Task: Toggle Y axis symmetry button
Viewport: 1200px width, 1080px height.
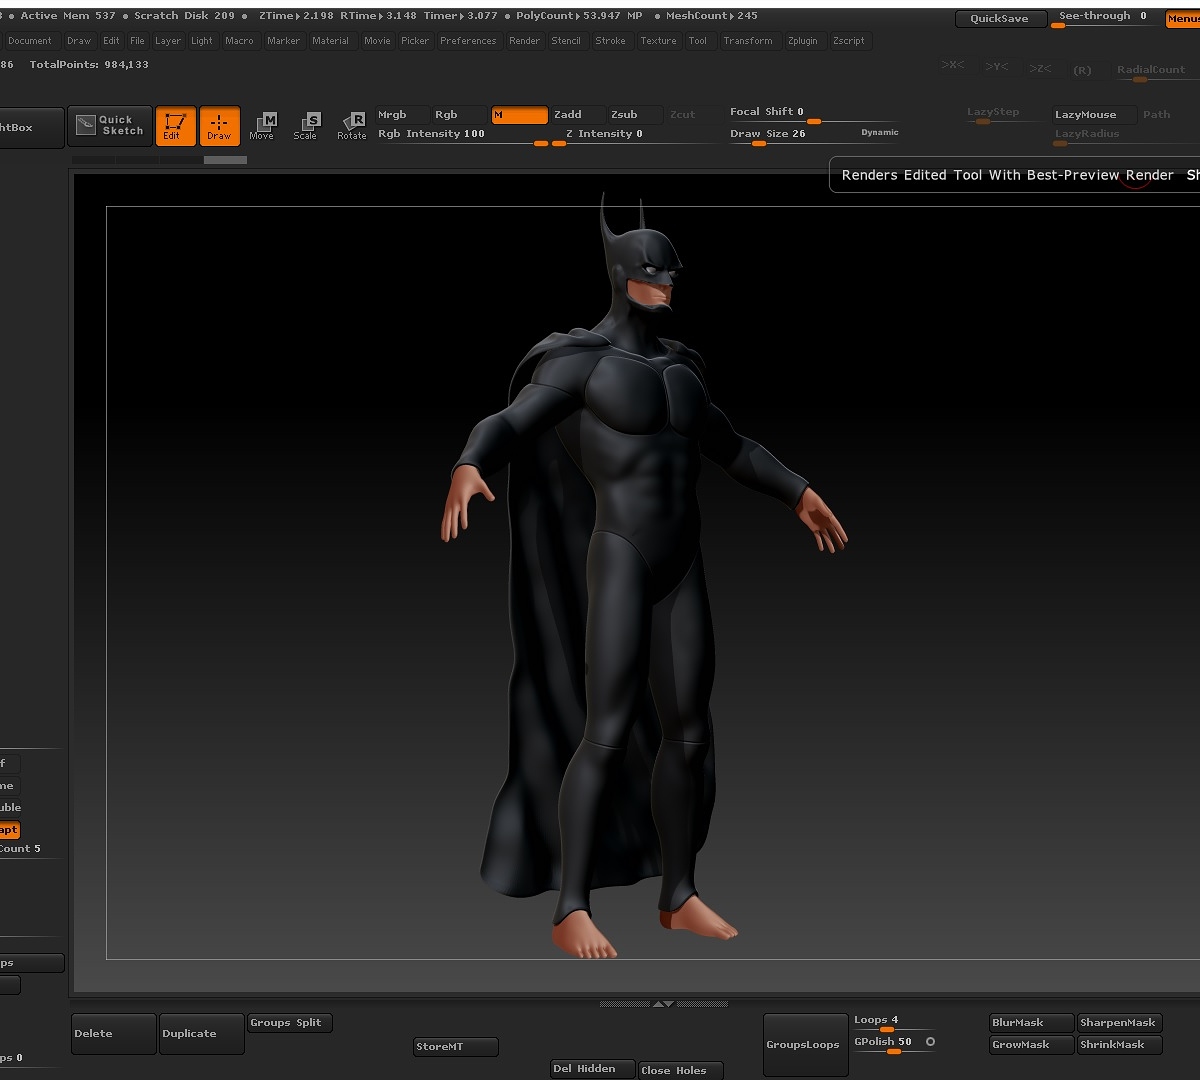Action: 997,66
